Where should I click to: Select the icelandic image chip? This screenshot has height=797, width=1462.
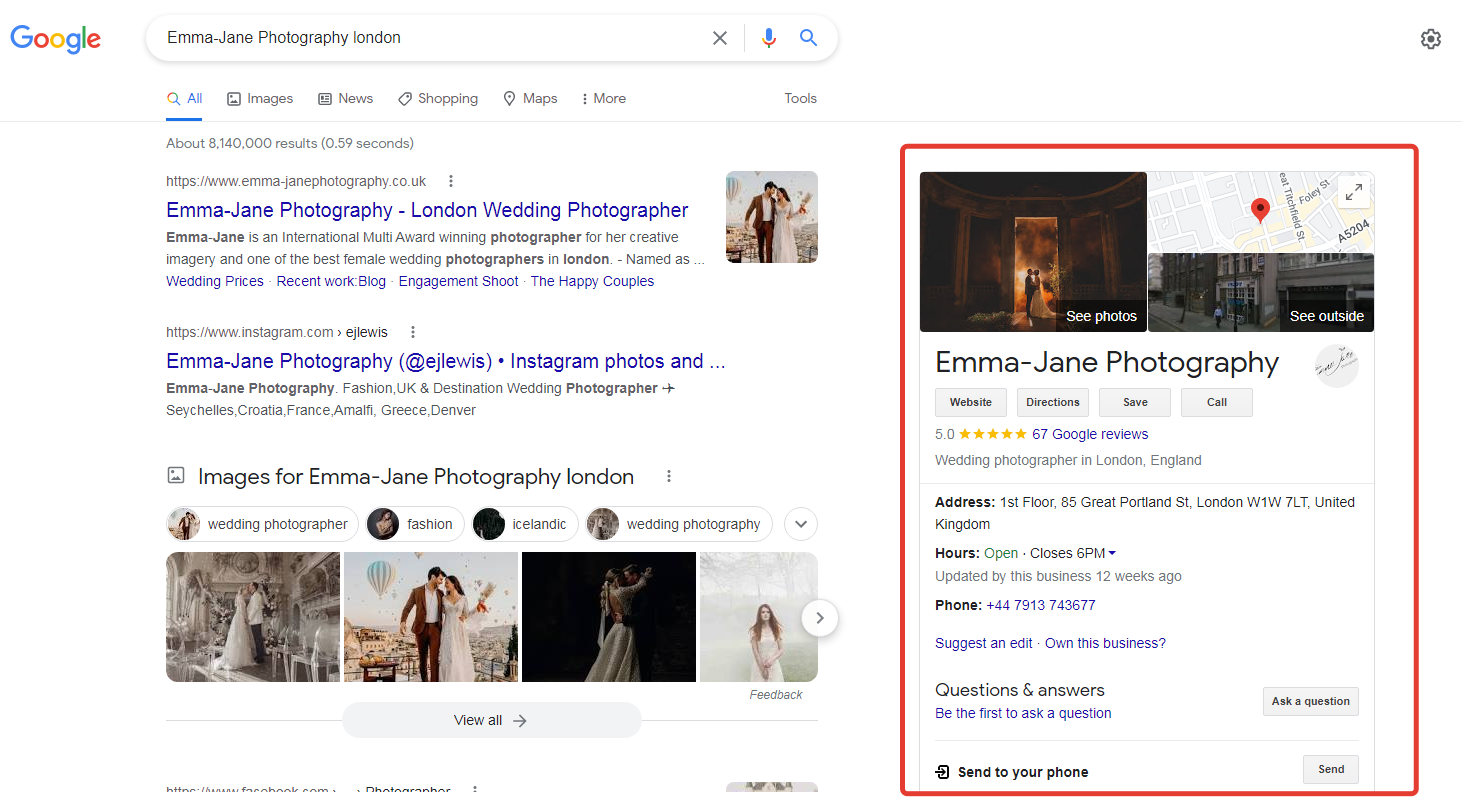(x=525, y=524)
